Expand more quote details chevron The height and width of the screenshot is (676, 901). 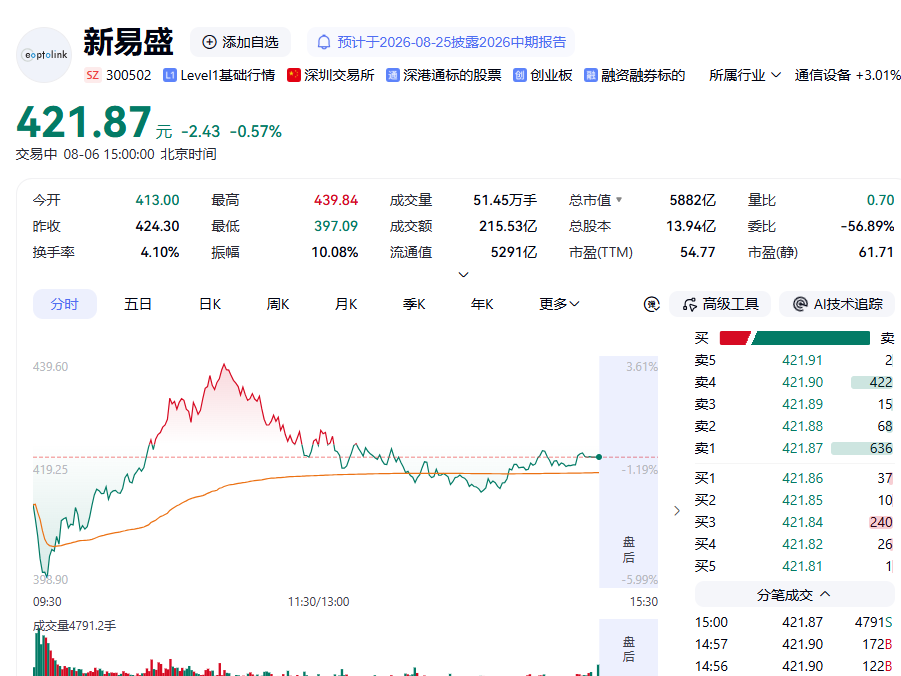coord(463,275)
